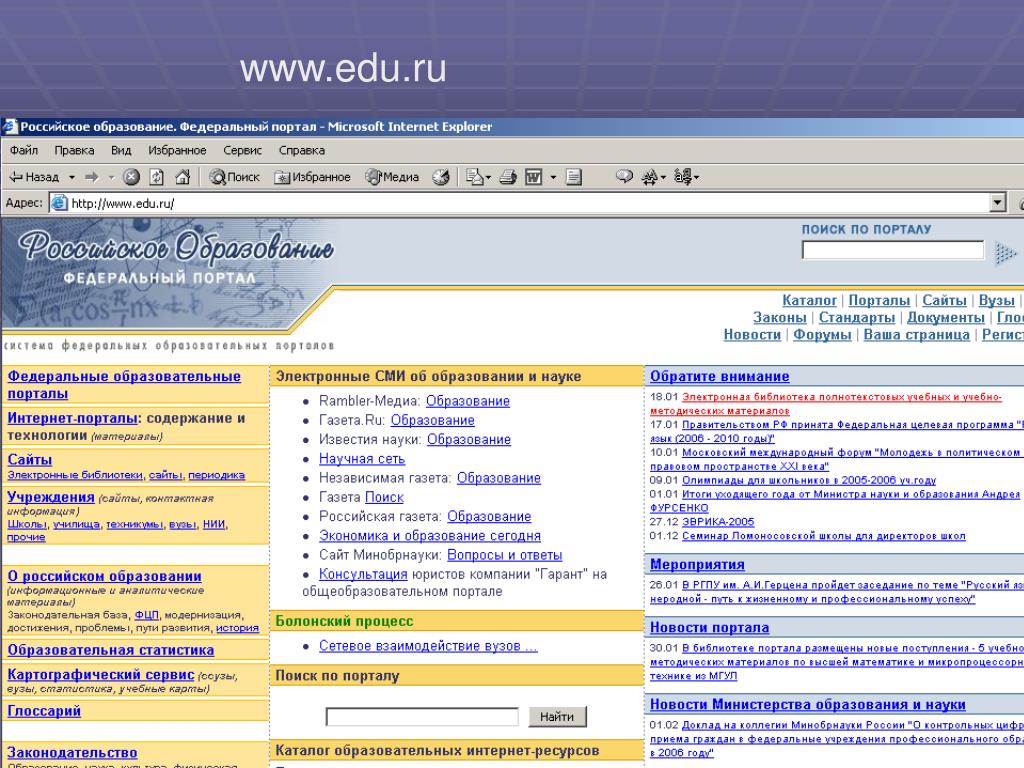Click the last toolbar icon with dropdown
This screenshot has width=1024, height=768.
[686, 176]
